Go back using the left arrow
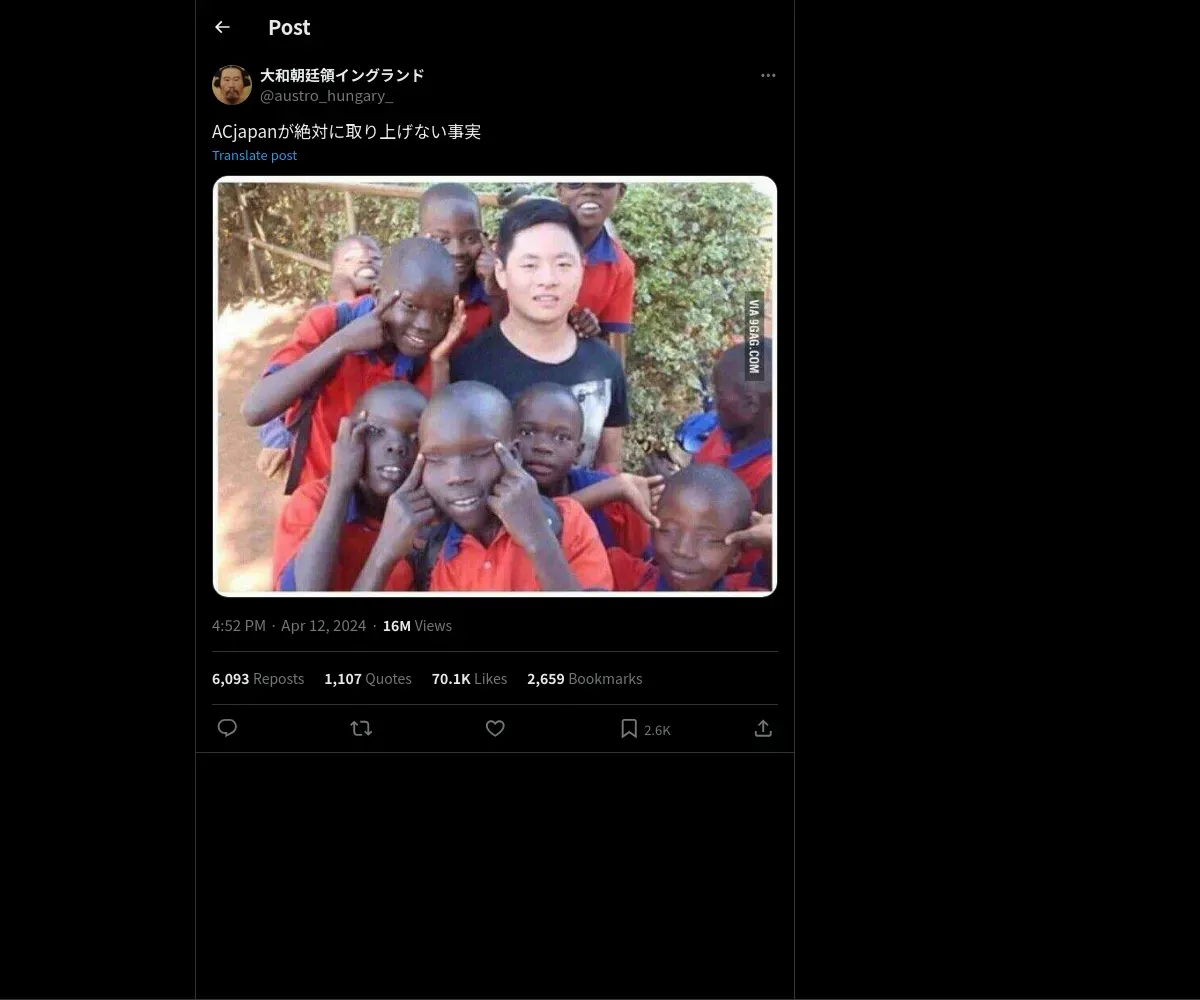The height and width of the screenshot is (1000, 1200). 222,27
